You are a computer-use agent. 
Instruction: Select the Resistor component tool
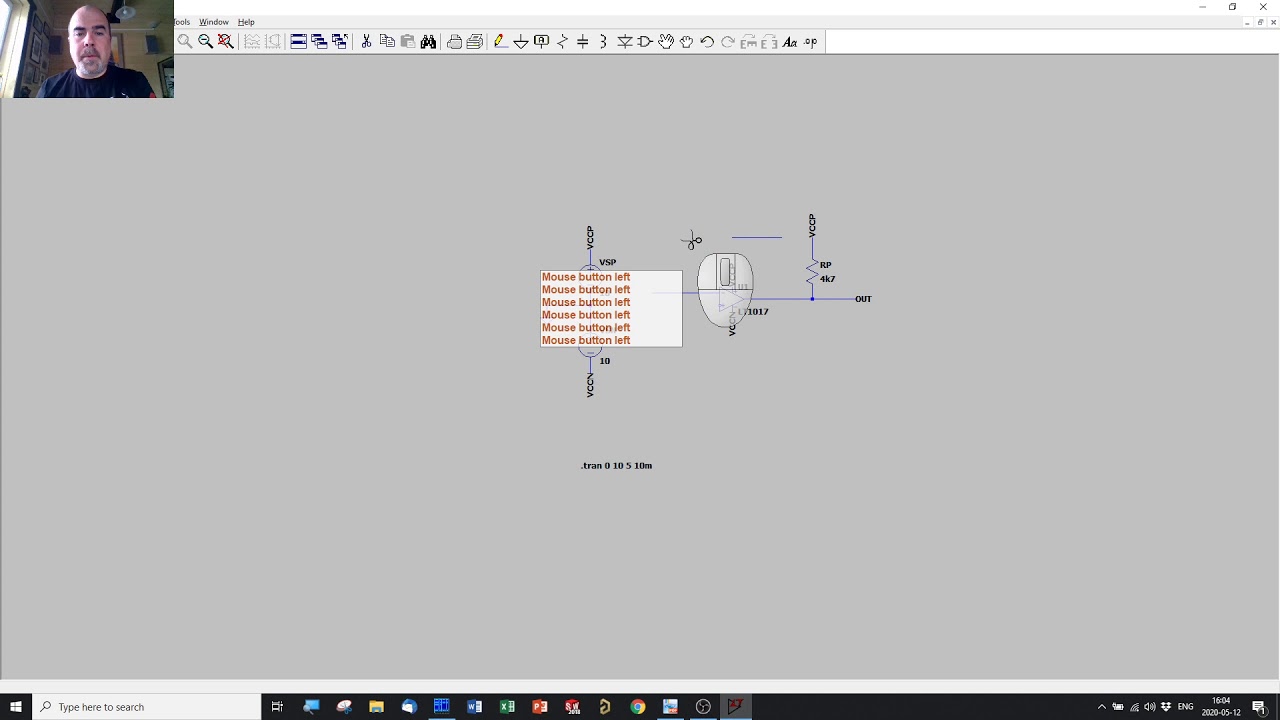[563, 42]
